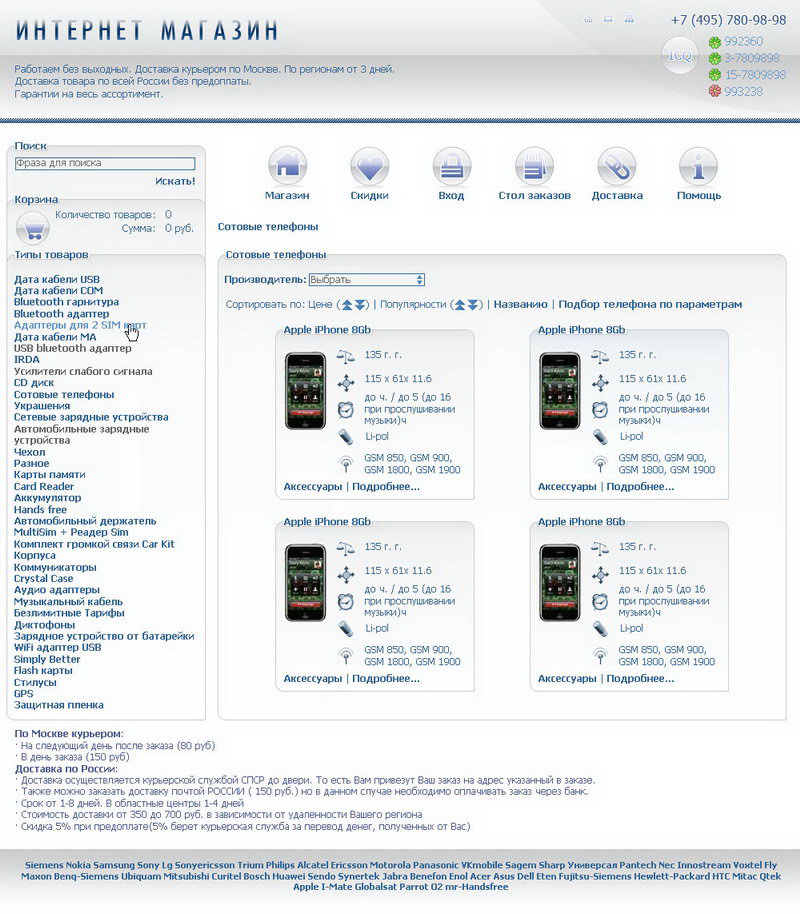Click iPhone thumbnail in bottom-left card
The width and height of the screenshot is (800, 914).
[305, 583]
